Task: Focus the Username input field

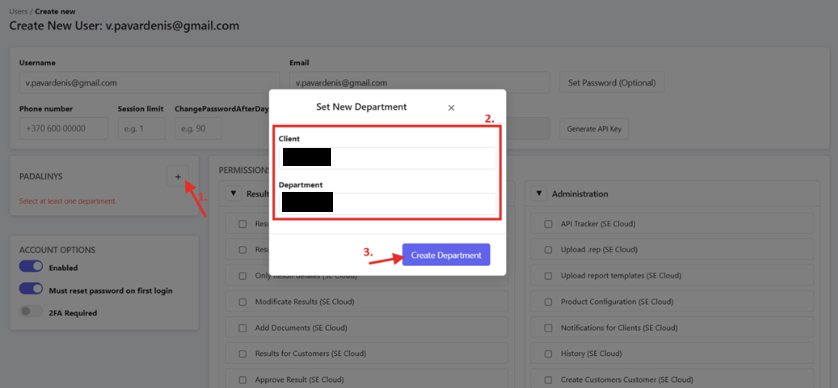Action: 149,83
